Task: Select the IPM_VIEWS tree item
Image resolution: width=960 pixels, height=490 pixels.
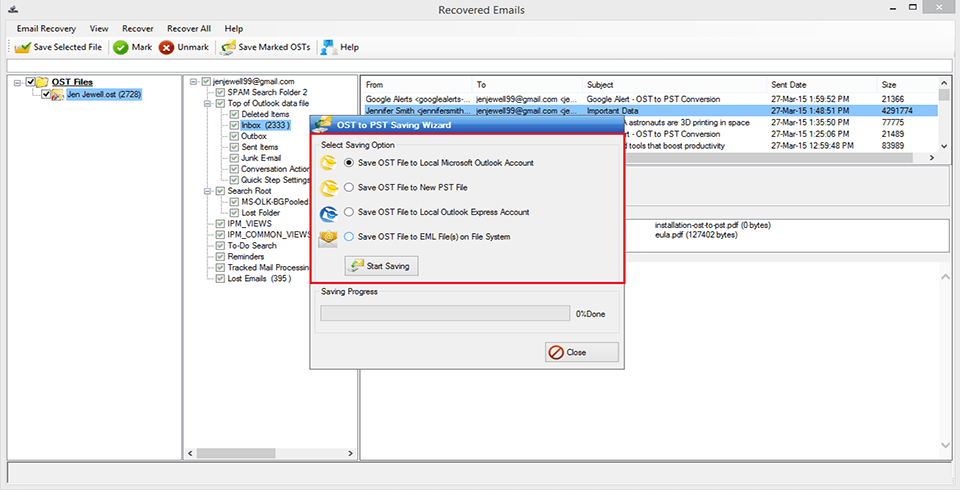Action: tap(249, 224)
